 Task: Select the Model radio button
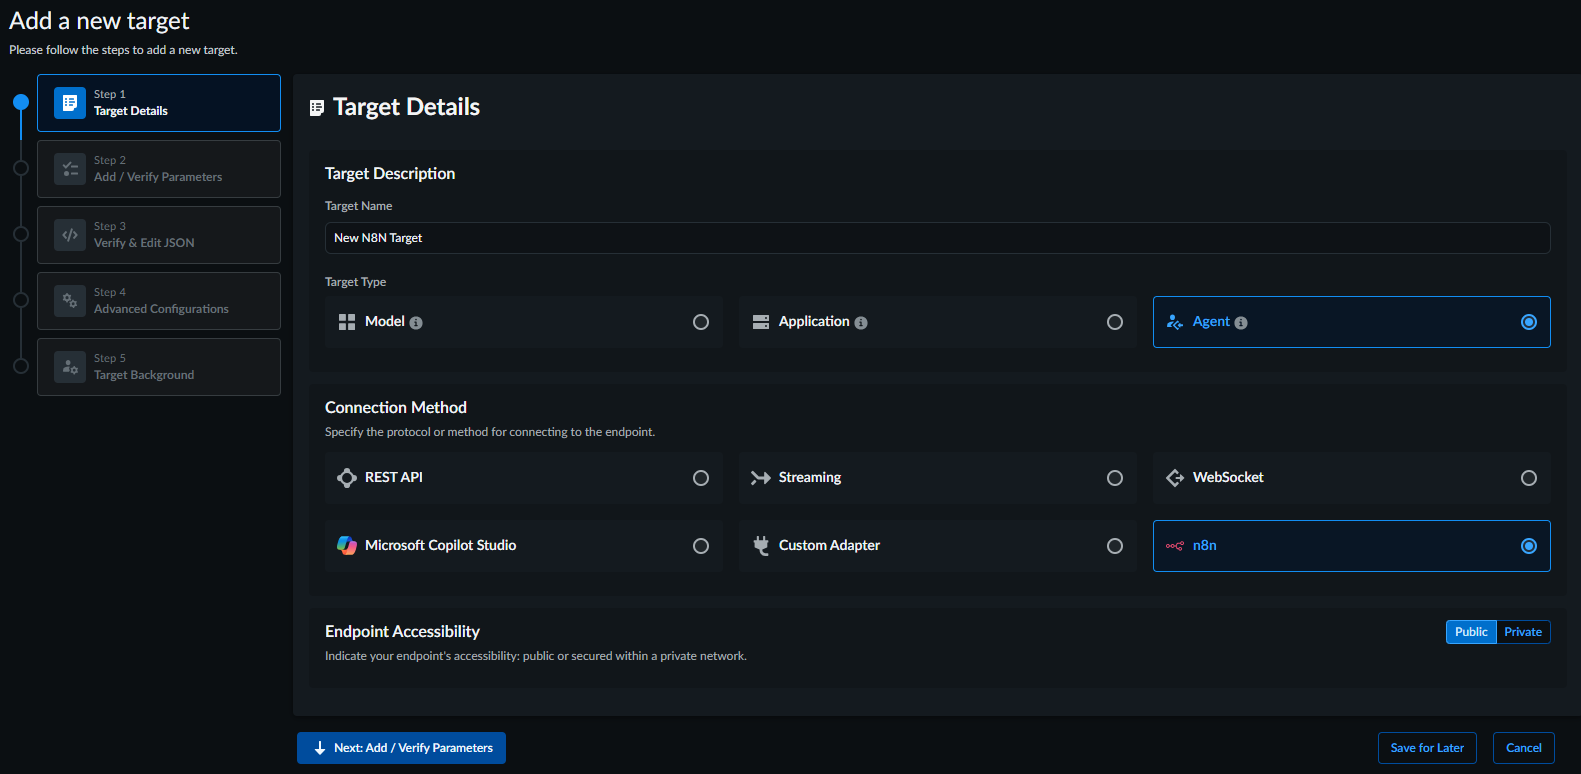click(x=701, y=322)
